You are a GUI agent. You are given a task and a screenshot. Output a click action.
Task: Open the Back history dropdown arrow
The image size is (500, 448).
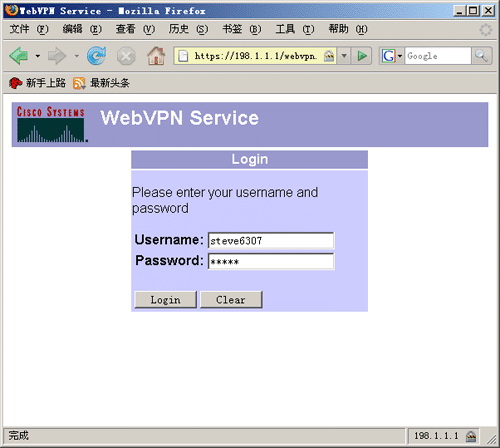(38, 56)
